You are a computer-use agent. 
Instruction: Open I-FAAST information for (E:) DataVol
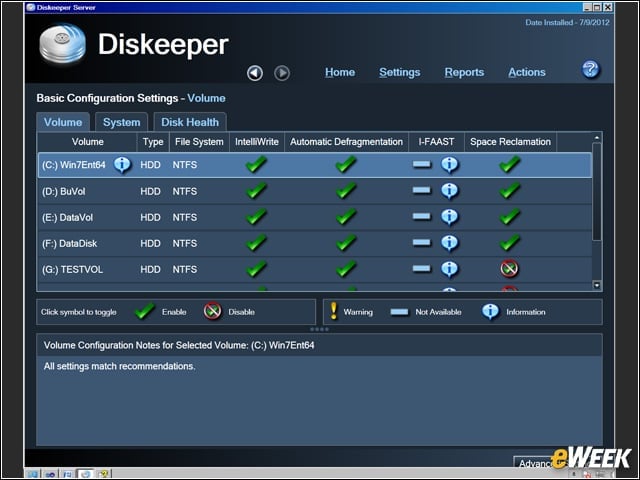click(x=449, y=217)
